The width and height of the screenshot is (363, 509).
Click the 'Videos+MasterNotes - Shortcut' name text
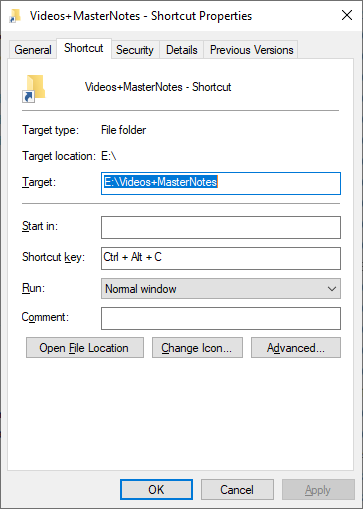tap(158, 87)
